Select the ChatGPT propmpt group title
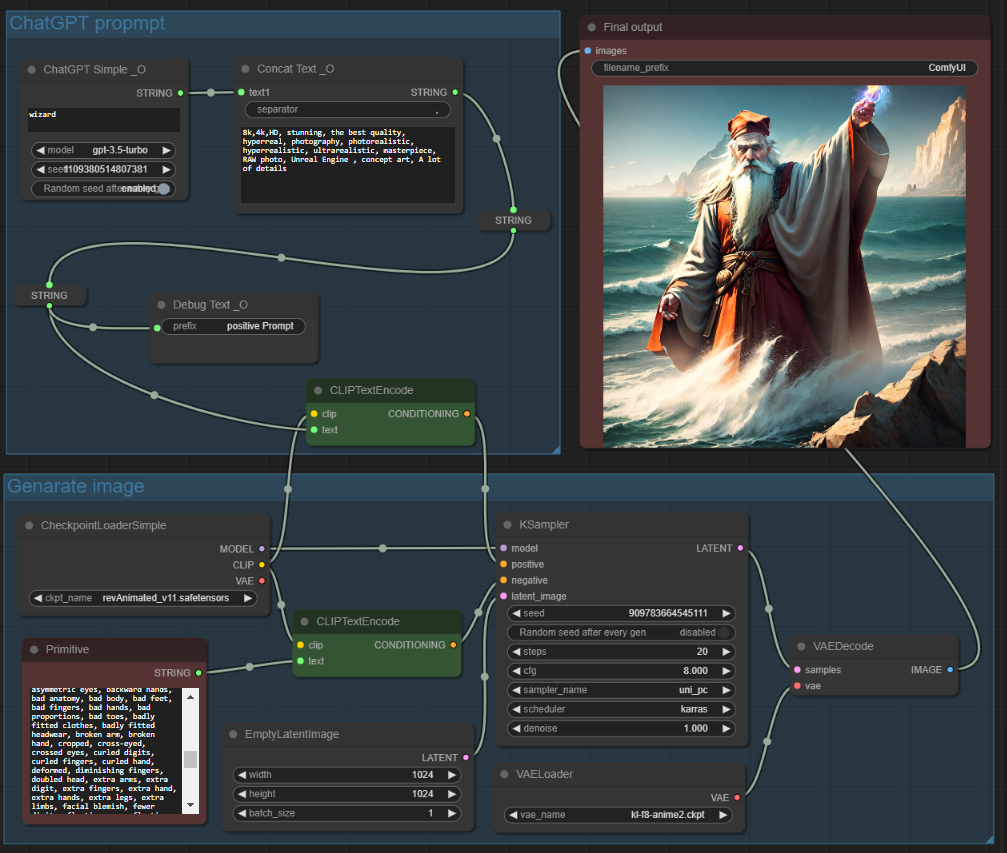The image size is (1007, 853). point(87,23)
